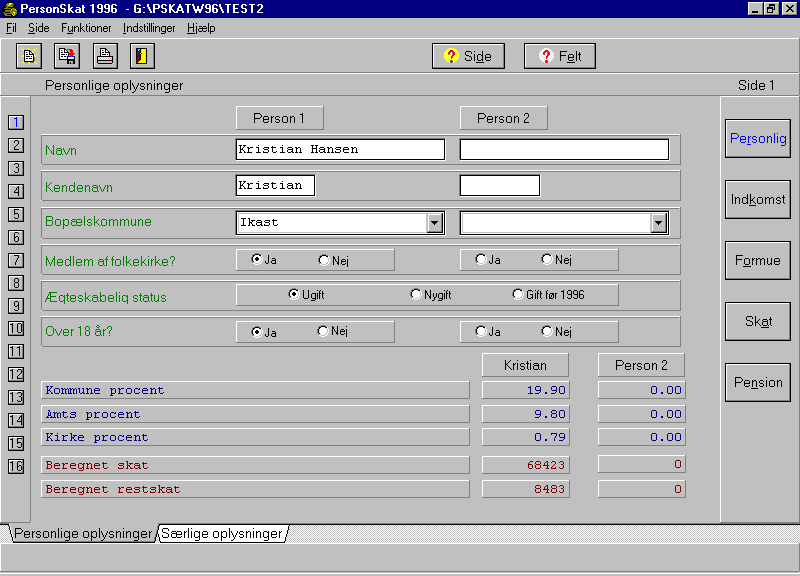Select Ja for Person 2 over 18 år

[488, 332]
